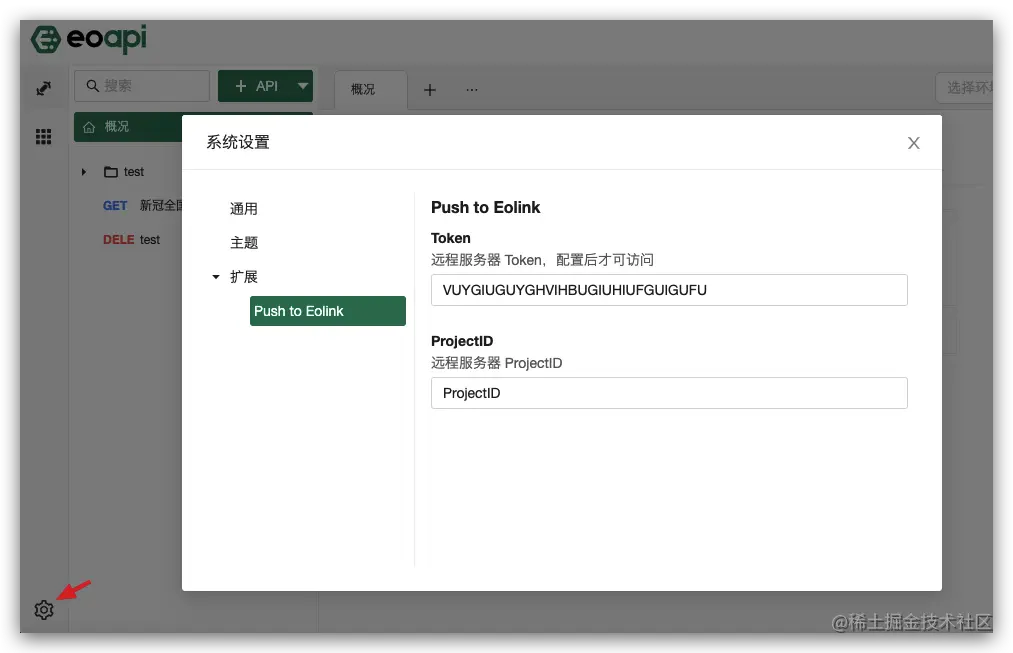Click the search magnifier icon

point(92,86)
